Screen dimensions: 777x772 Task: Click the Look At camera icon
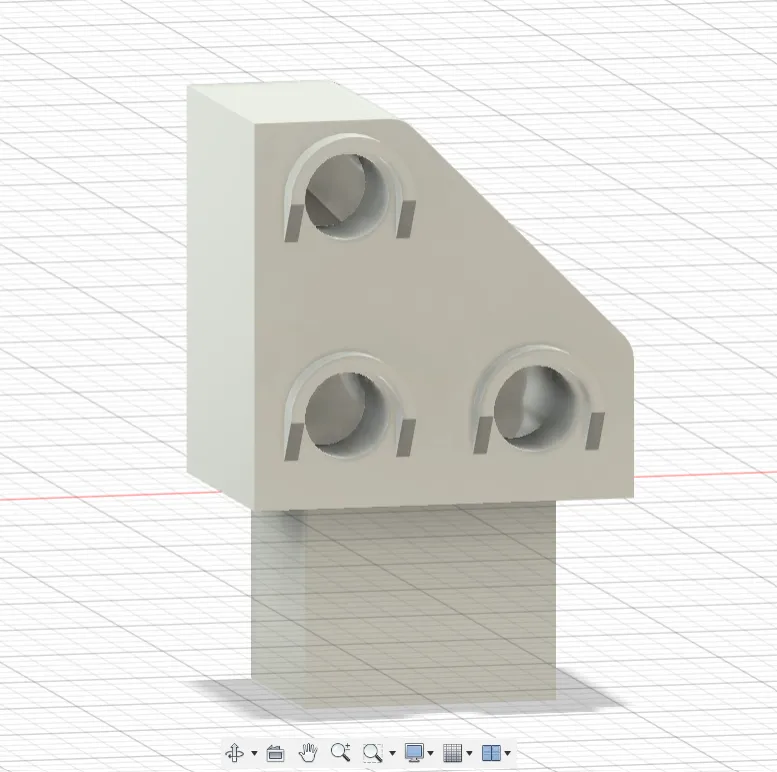pos(275,753)
